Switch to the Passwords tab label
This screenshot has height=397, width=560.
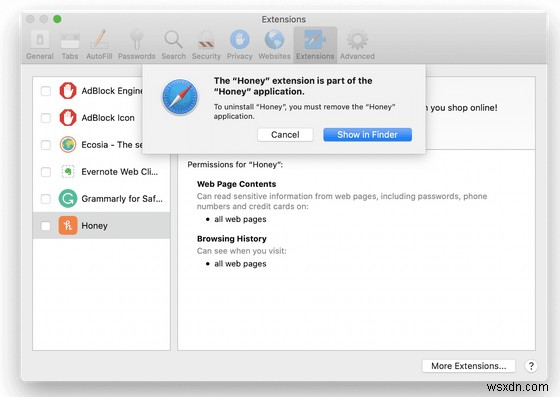[x=136, y=56]
